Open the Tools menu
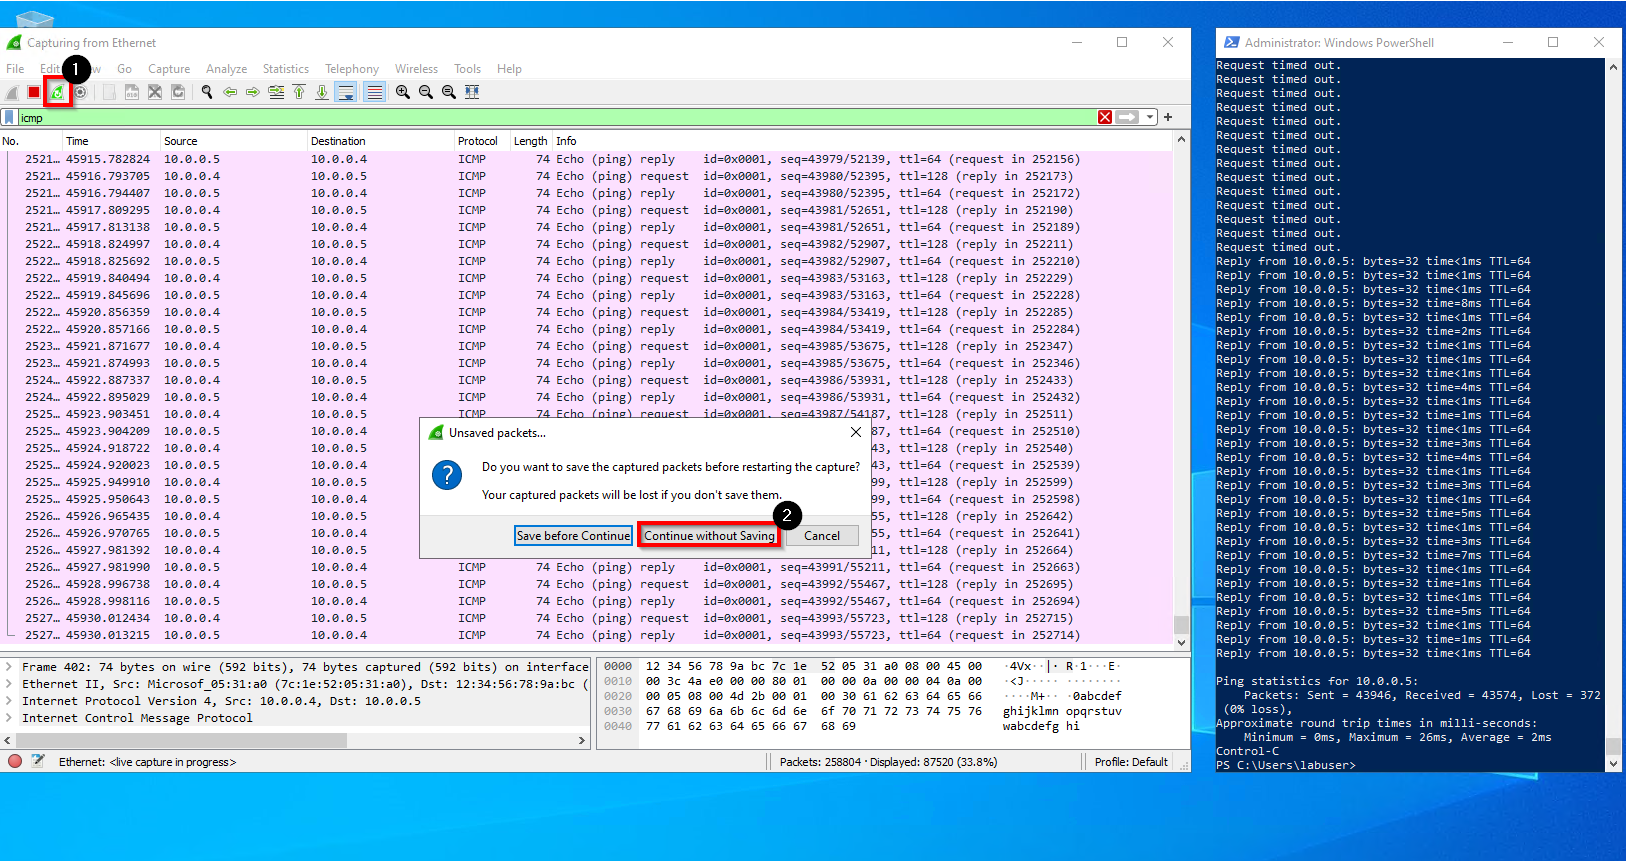 pos(467,69)
